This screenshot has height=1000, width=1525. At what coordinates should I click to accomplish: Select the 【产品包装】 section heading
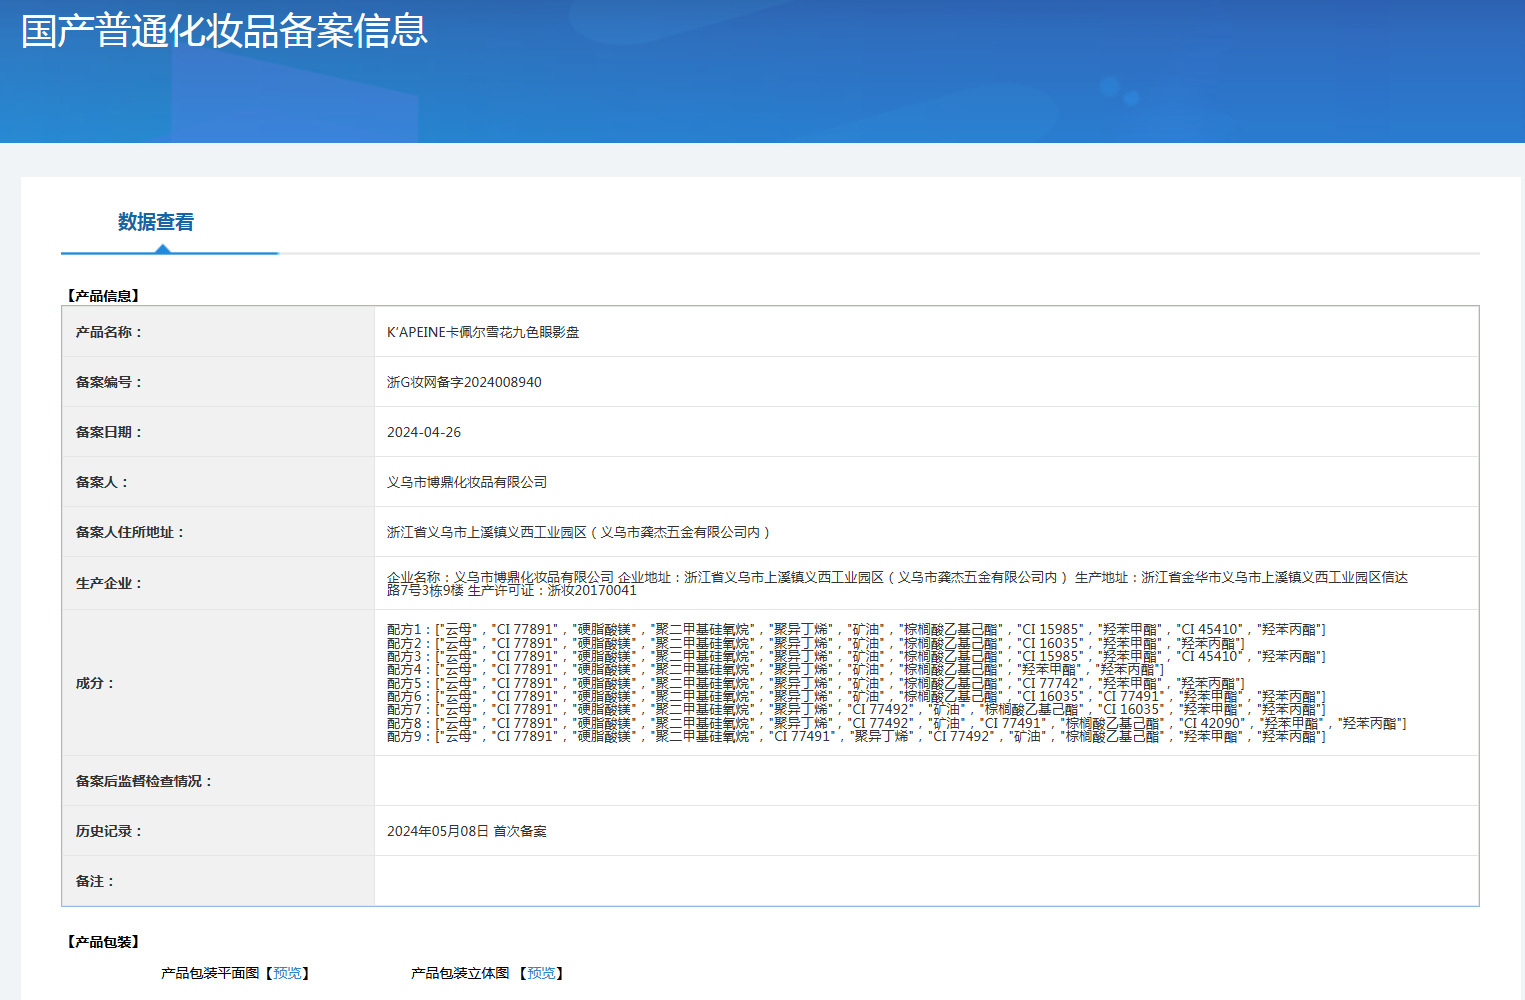104,942
